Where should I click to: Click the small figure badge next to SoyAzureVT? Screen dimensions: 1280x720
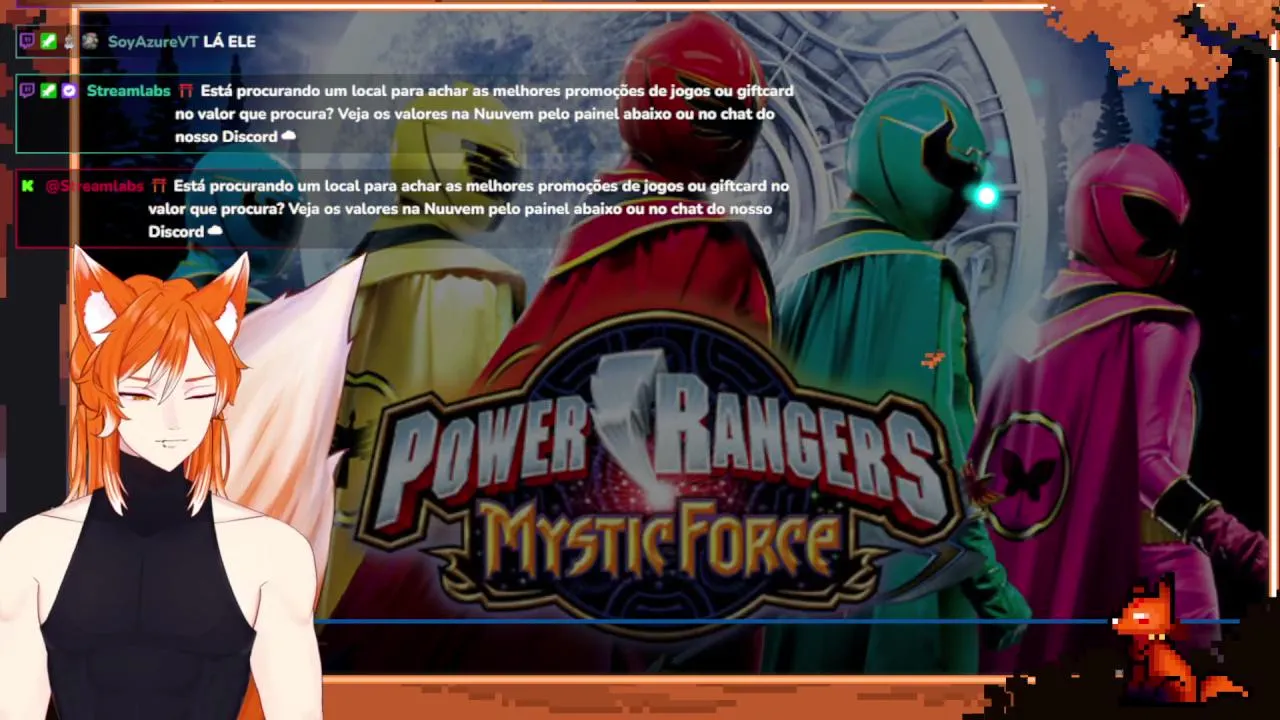[x=69, y=42]
